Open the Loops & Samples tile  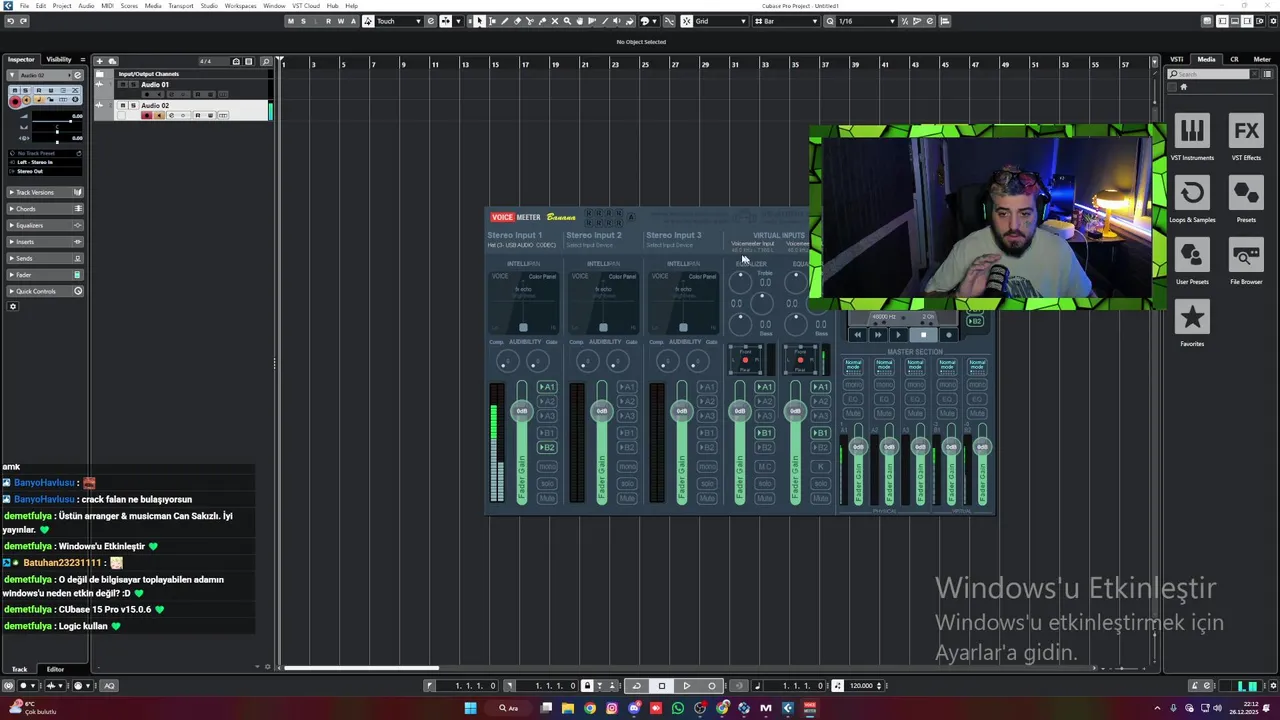click(x=1191, y=200)
